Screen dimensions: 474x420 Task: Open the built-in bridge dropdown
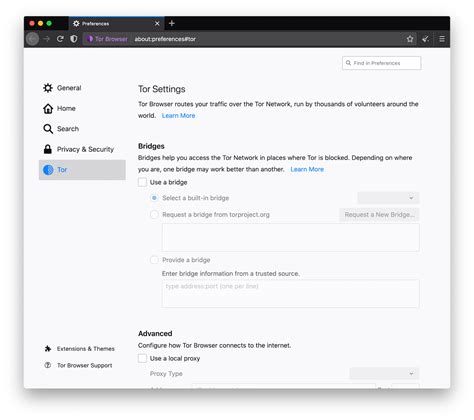pos(388,198)
